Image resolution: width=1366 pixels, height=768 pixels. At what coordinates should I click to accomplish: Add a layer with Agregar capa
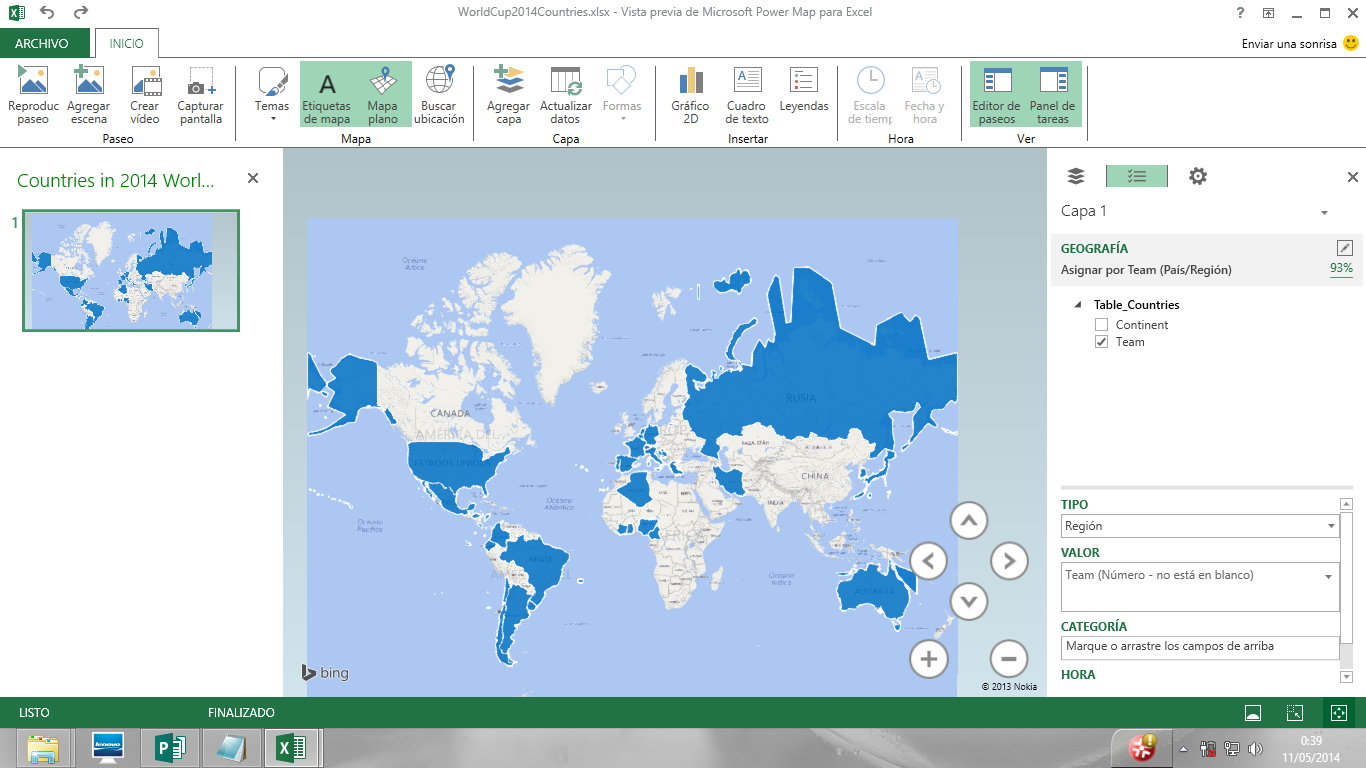click(x=509, y=95)
